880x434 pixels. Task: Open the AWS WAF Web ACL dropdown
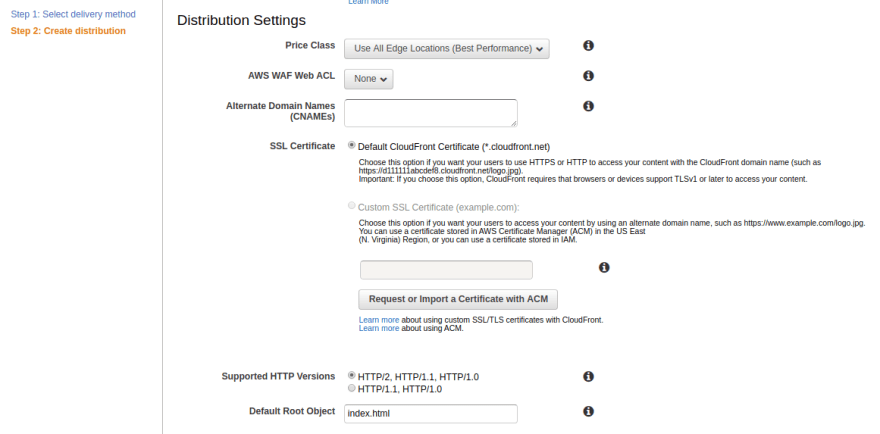(x=369, y=79)
